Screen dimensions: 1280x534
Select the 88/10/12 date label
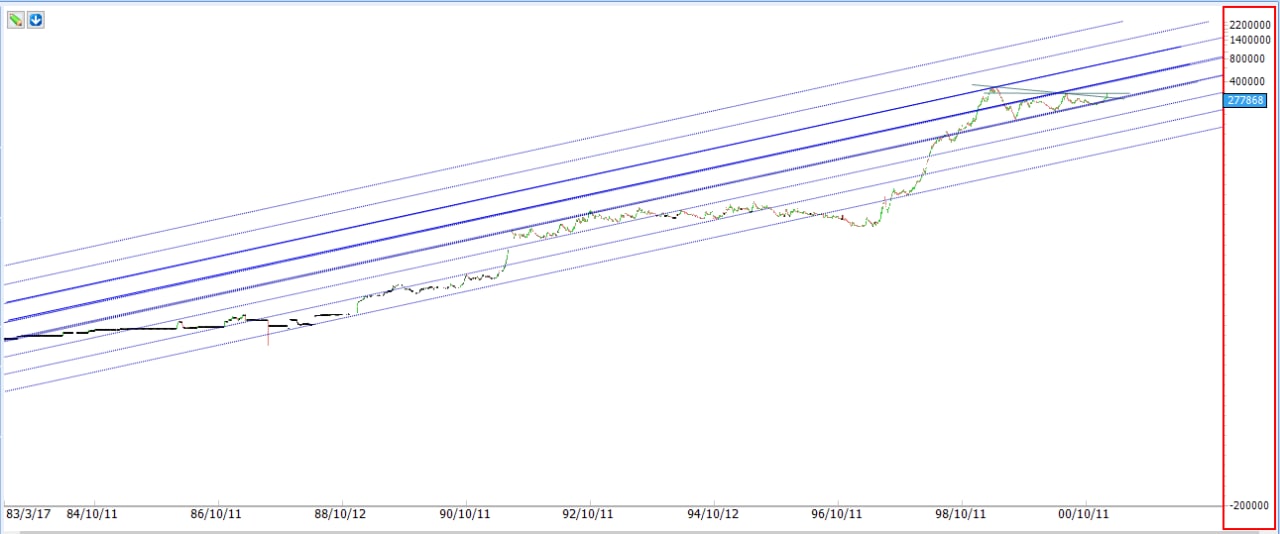(x=340, y=514)
